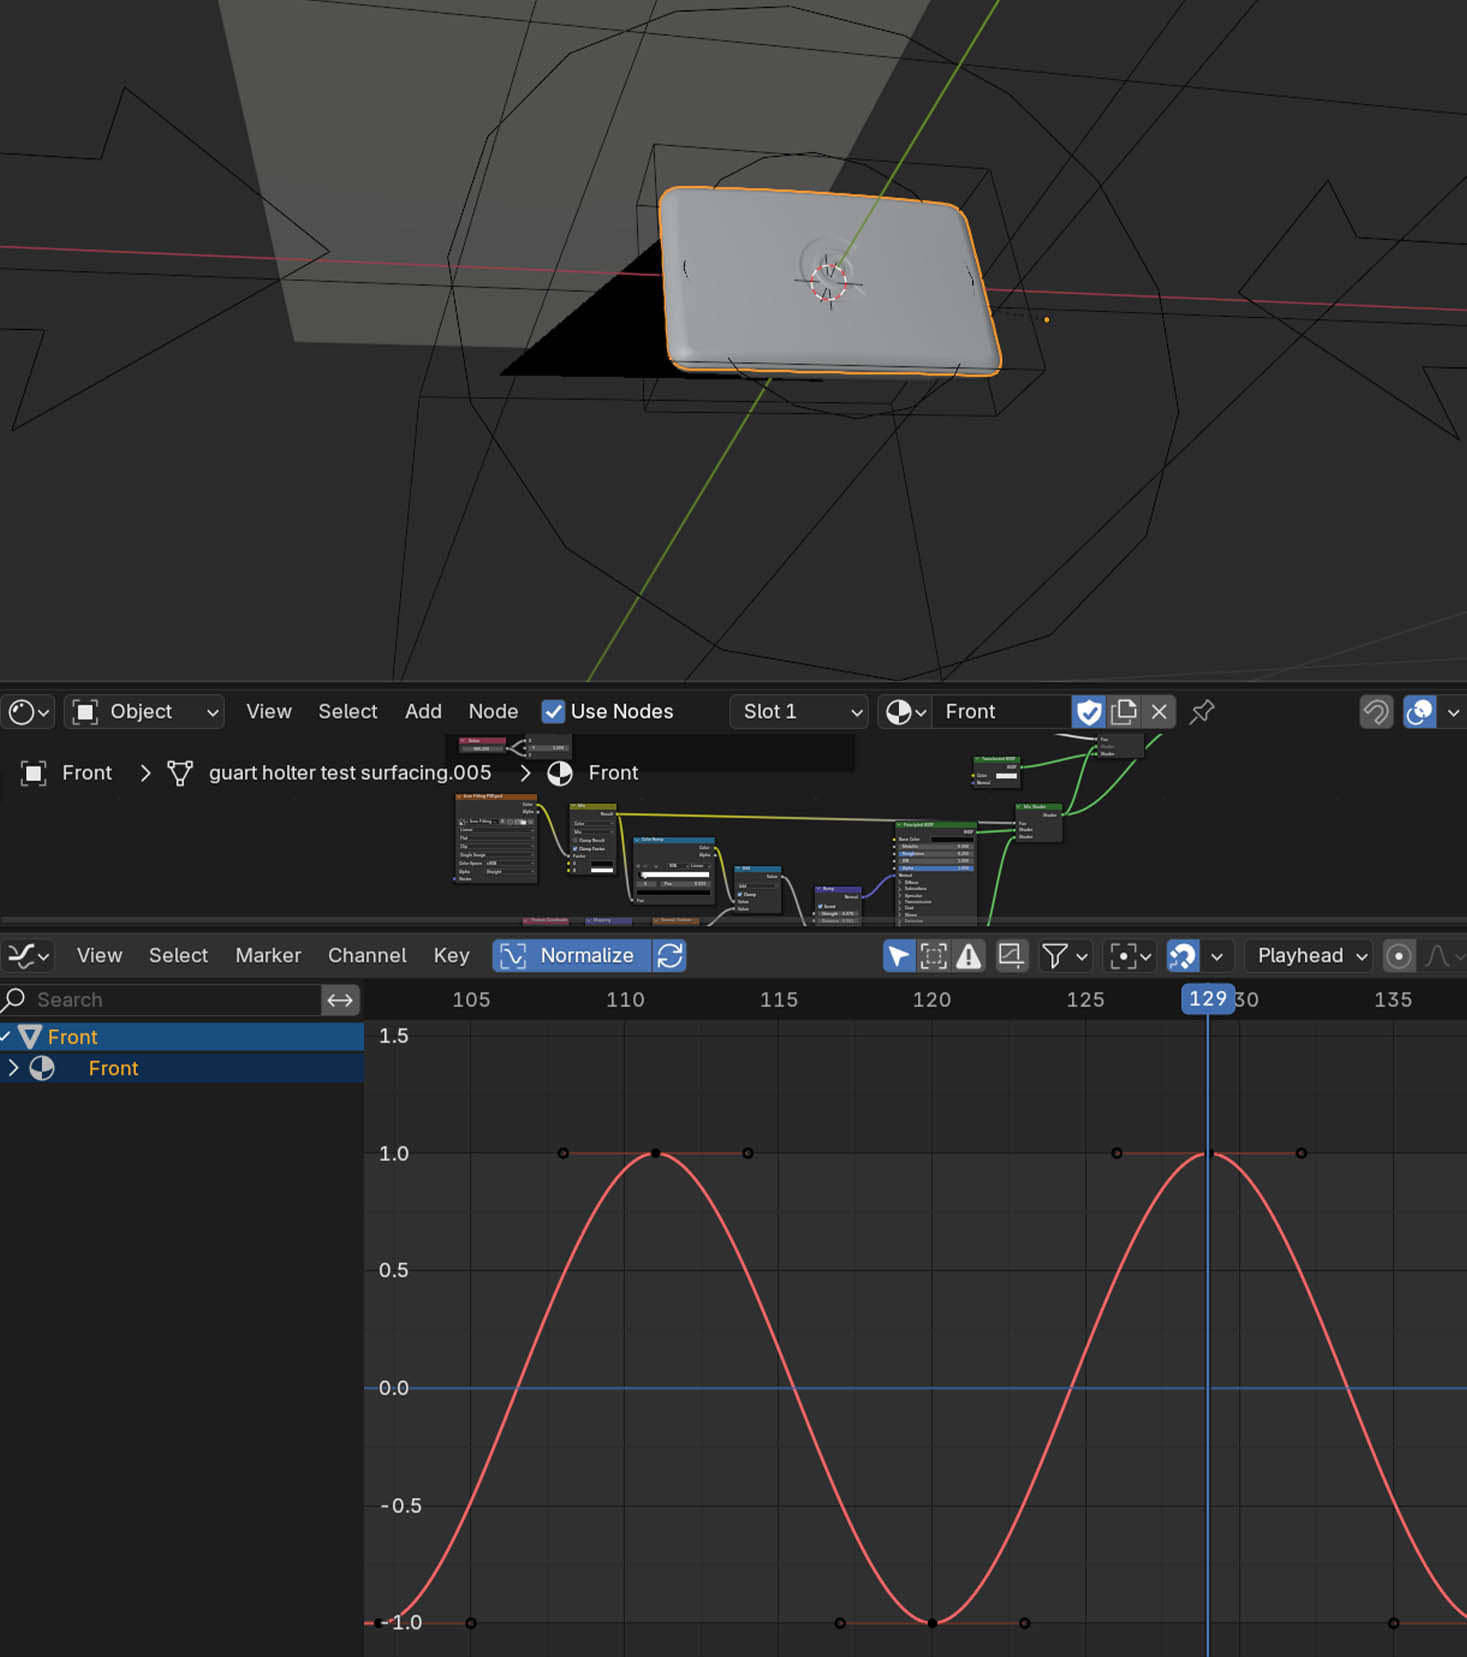Click auto normalization refresh icon
This screenshot has height=1657, width=1467.
click(x=670, y=956)
